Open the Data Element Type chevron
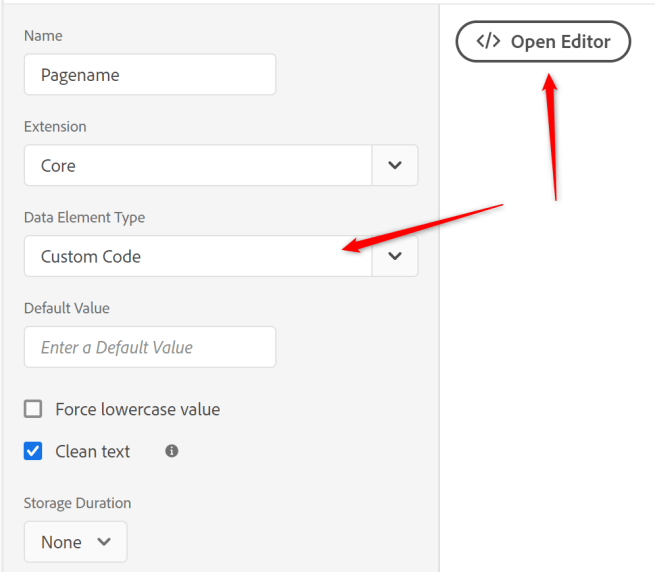The height and width of the screenshot is (572, 655). pos(395,256)
